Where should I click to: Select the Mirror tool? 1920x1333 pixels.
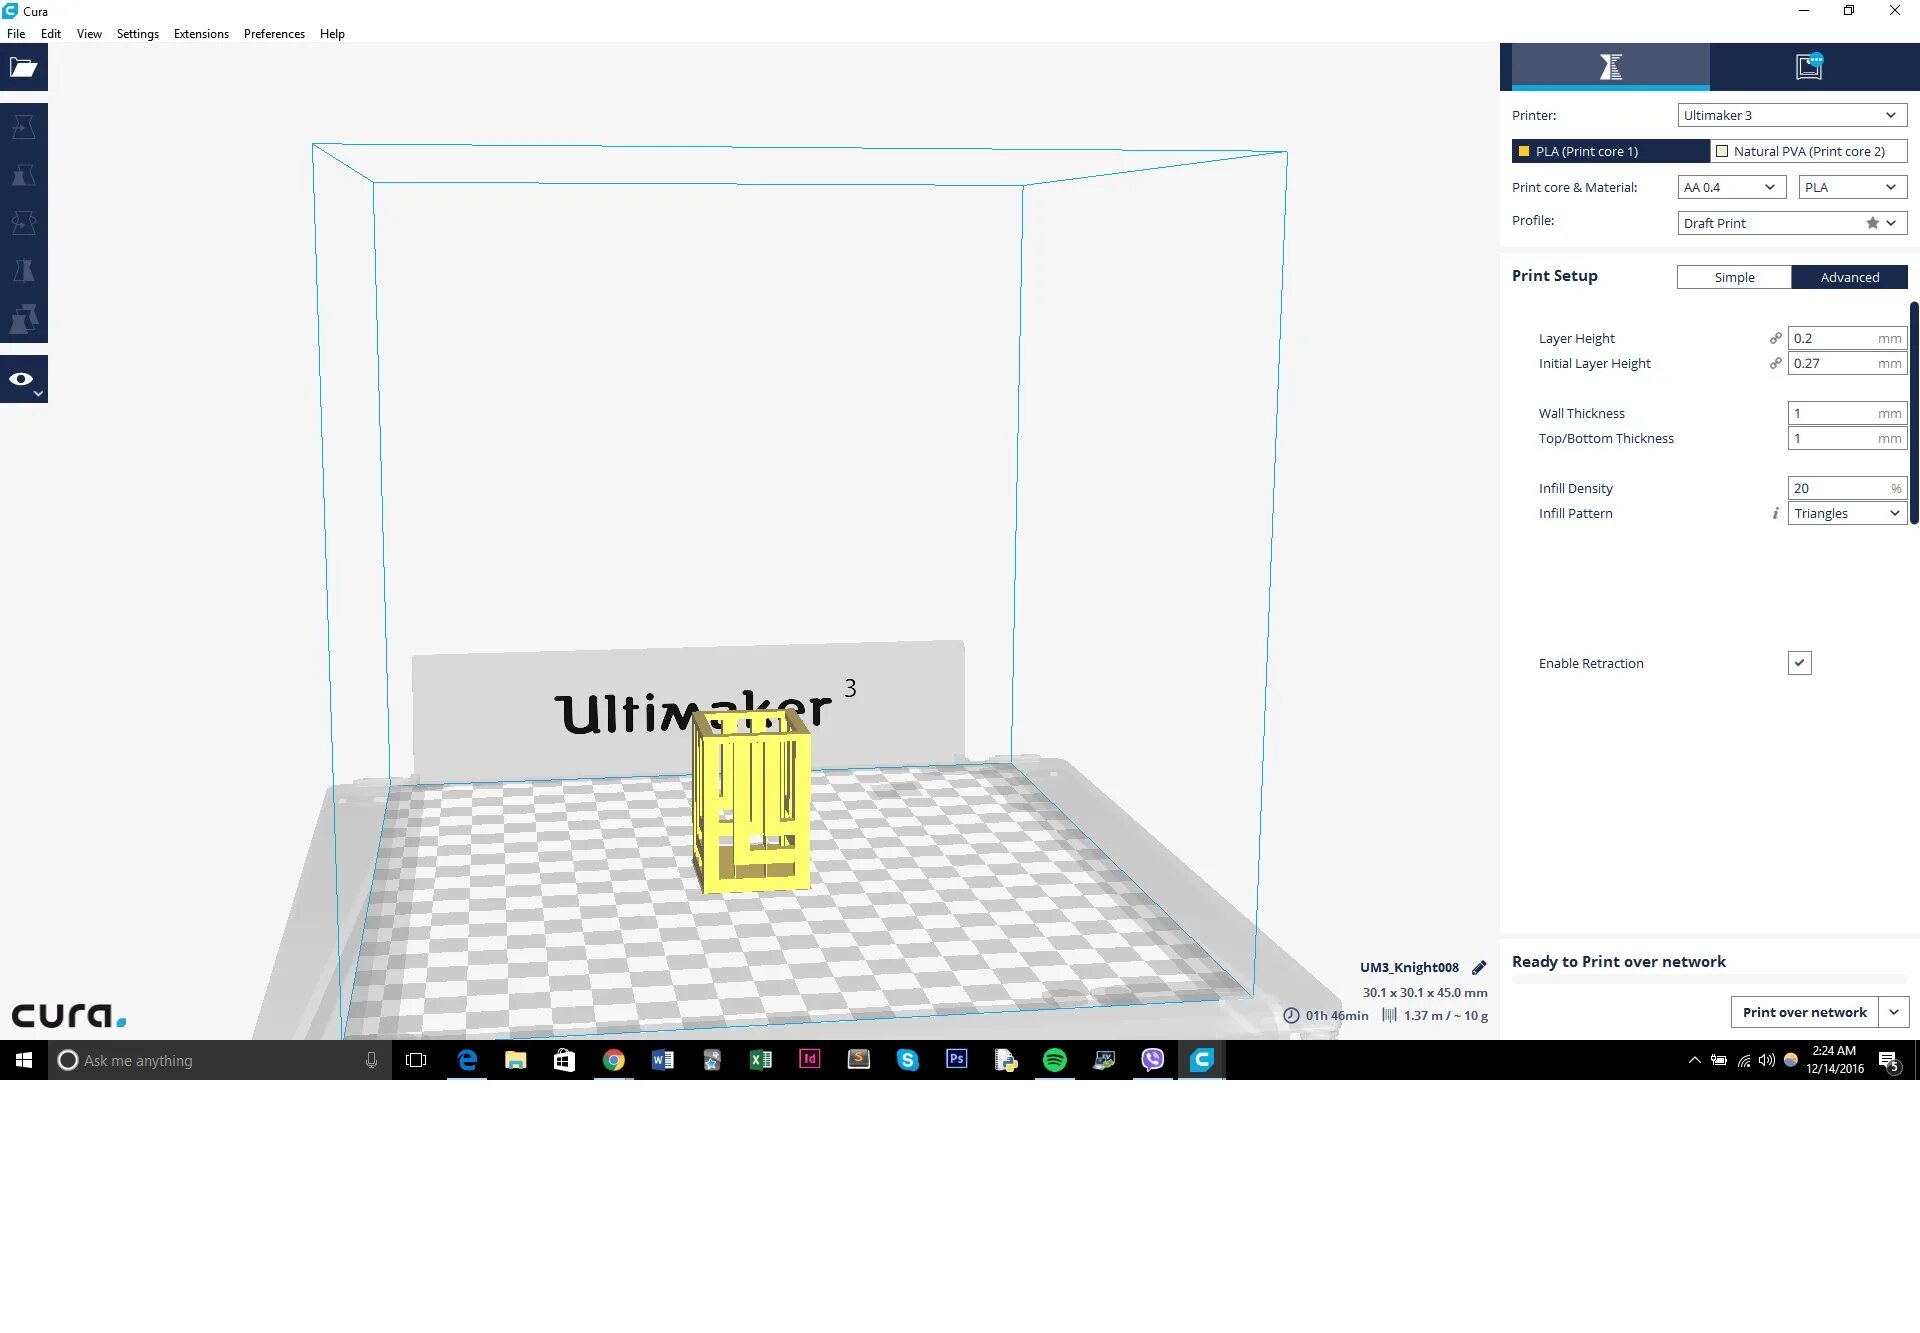click(x=23, y=270)
